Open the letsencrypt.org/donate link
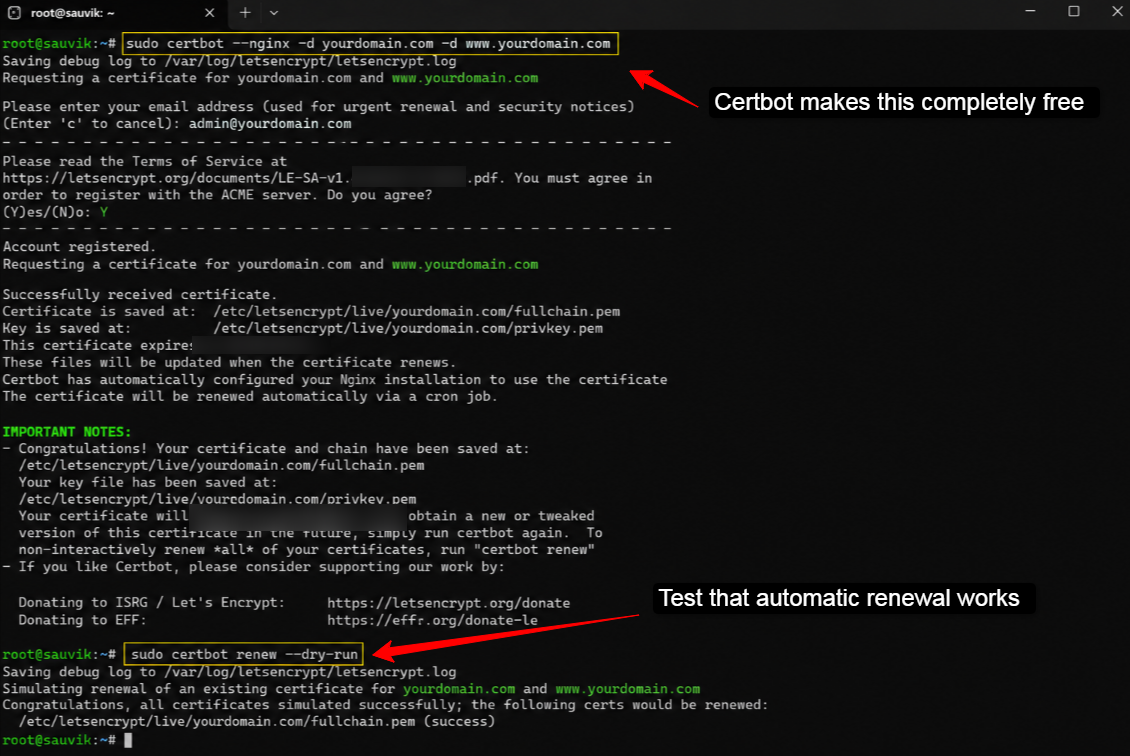 448,603
